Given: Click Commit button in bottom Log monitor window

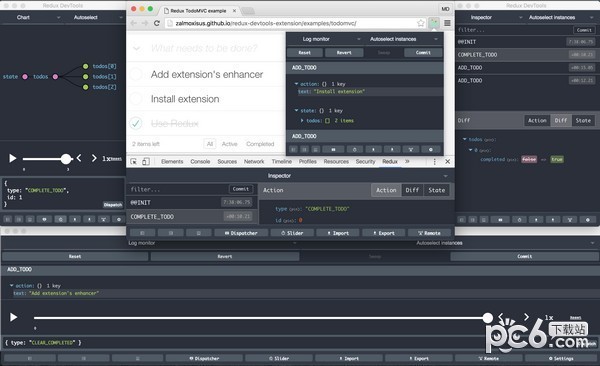Looking at the screenshot, I should [525, 256].
